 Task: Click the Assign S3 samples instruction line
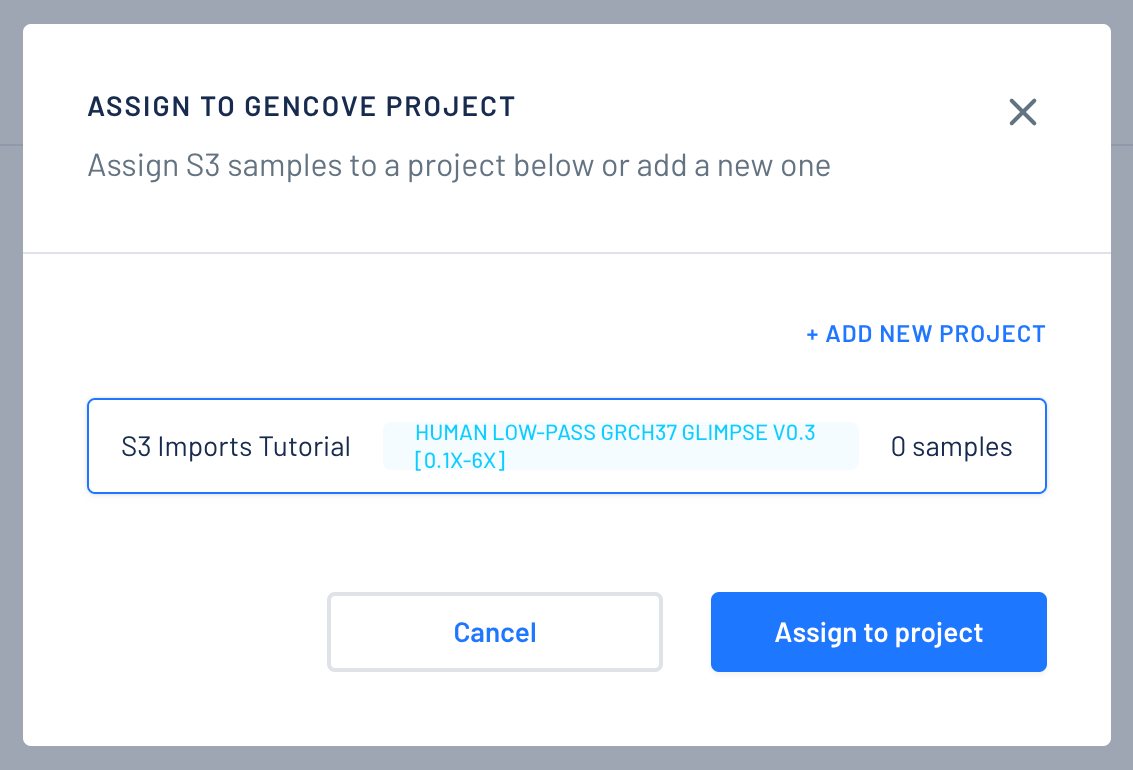pyautogui.click(x=459, y=165)
